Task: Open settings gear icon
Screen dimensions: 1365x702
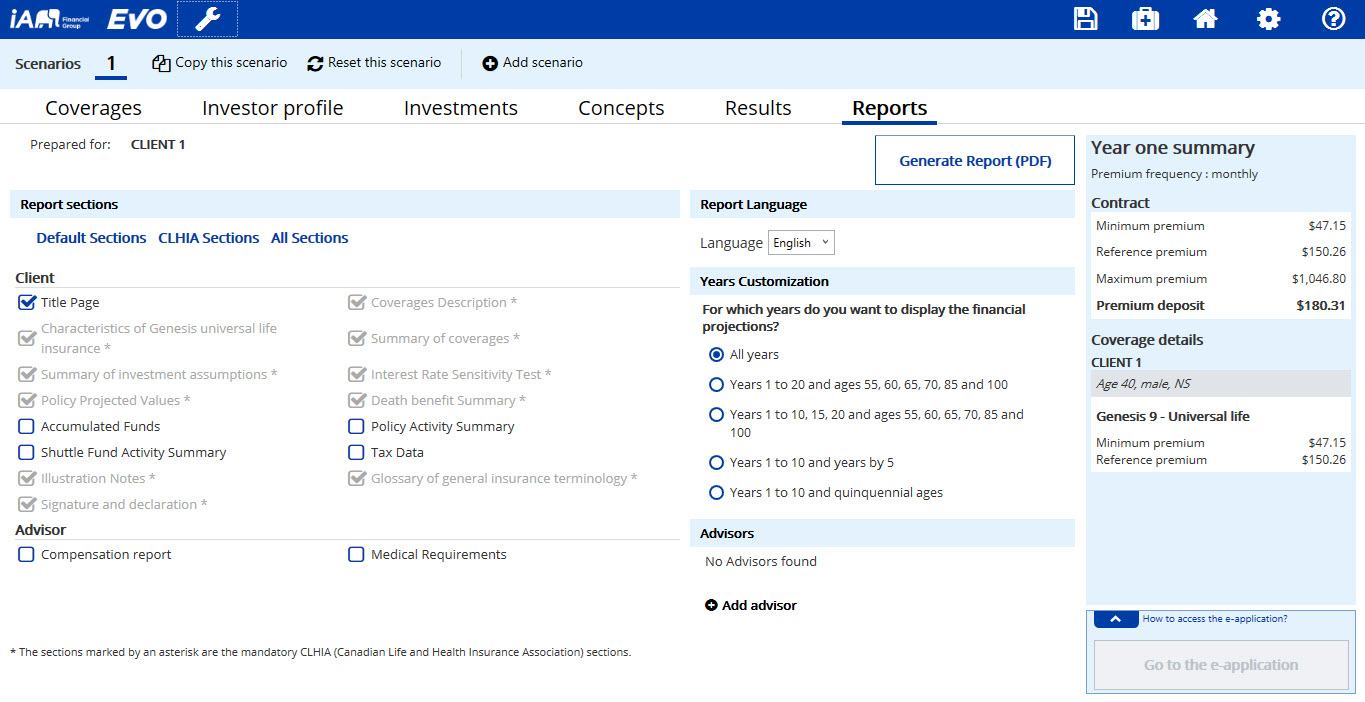Action: click(1268, 19)
